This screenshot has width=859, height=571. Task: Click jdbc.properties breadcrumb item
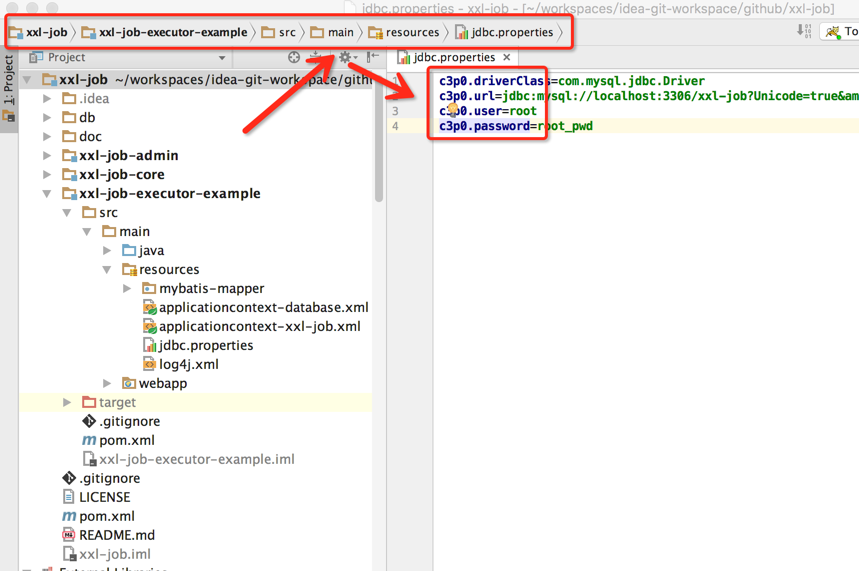(x=504, y=32)
